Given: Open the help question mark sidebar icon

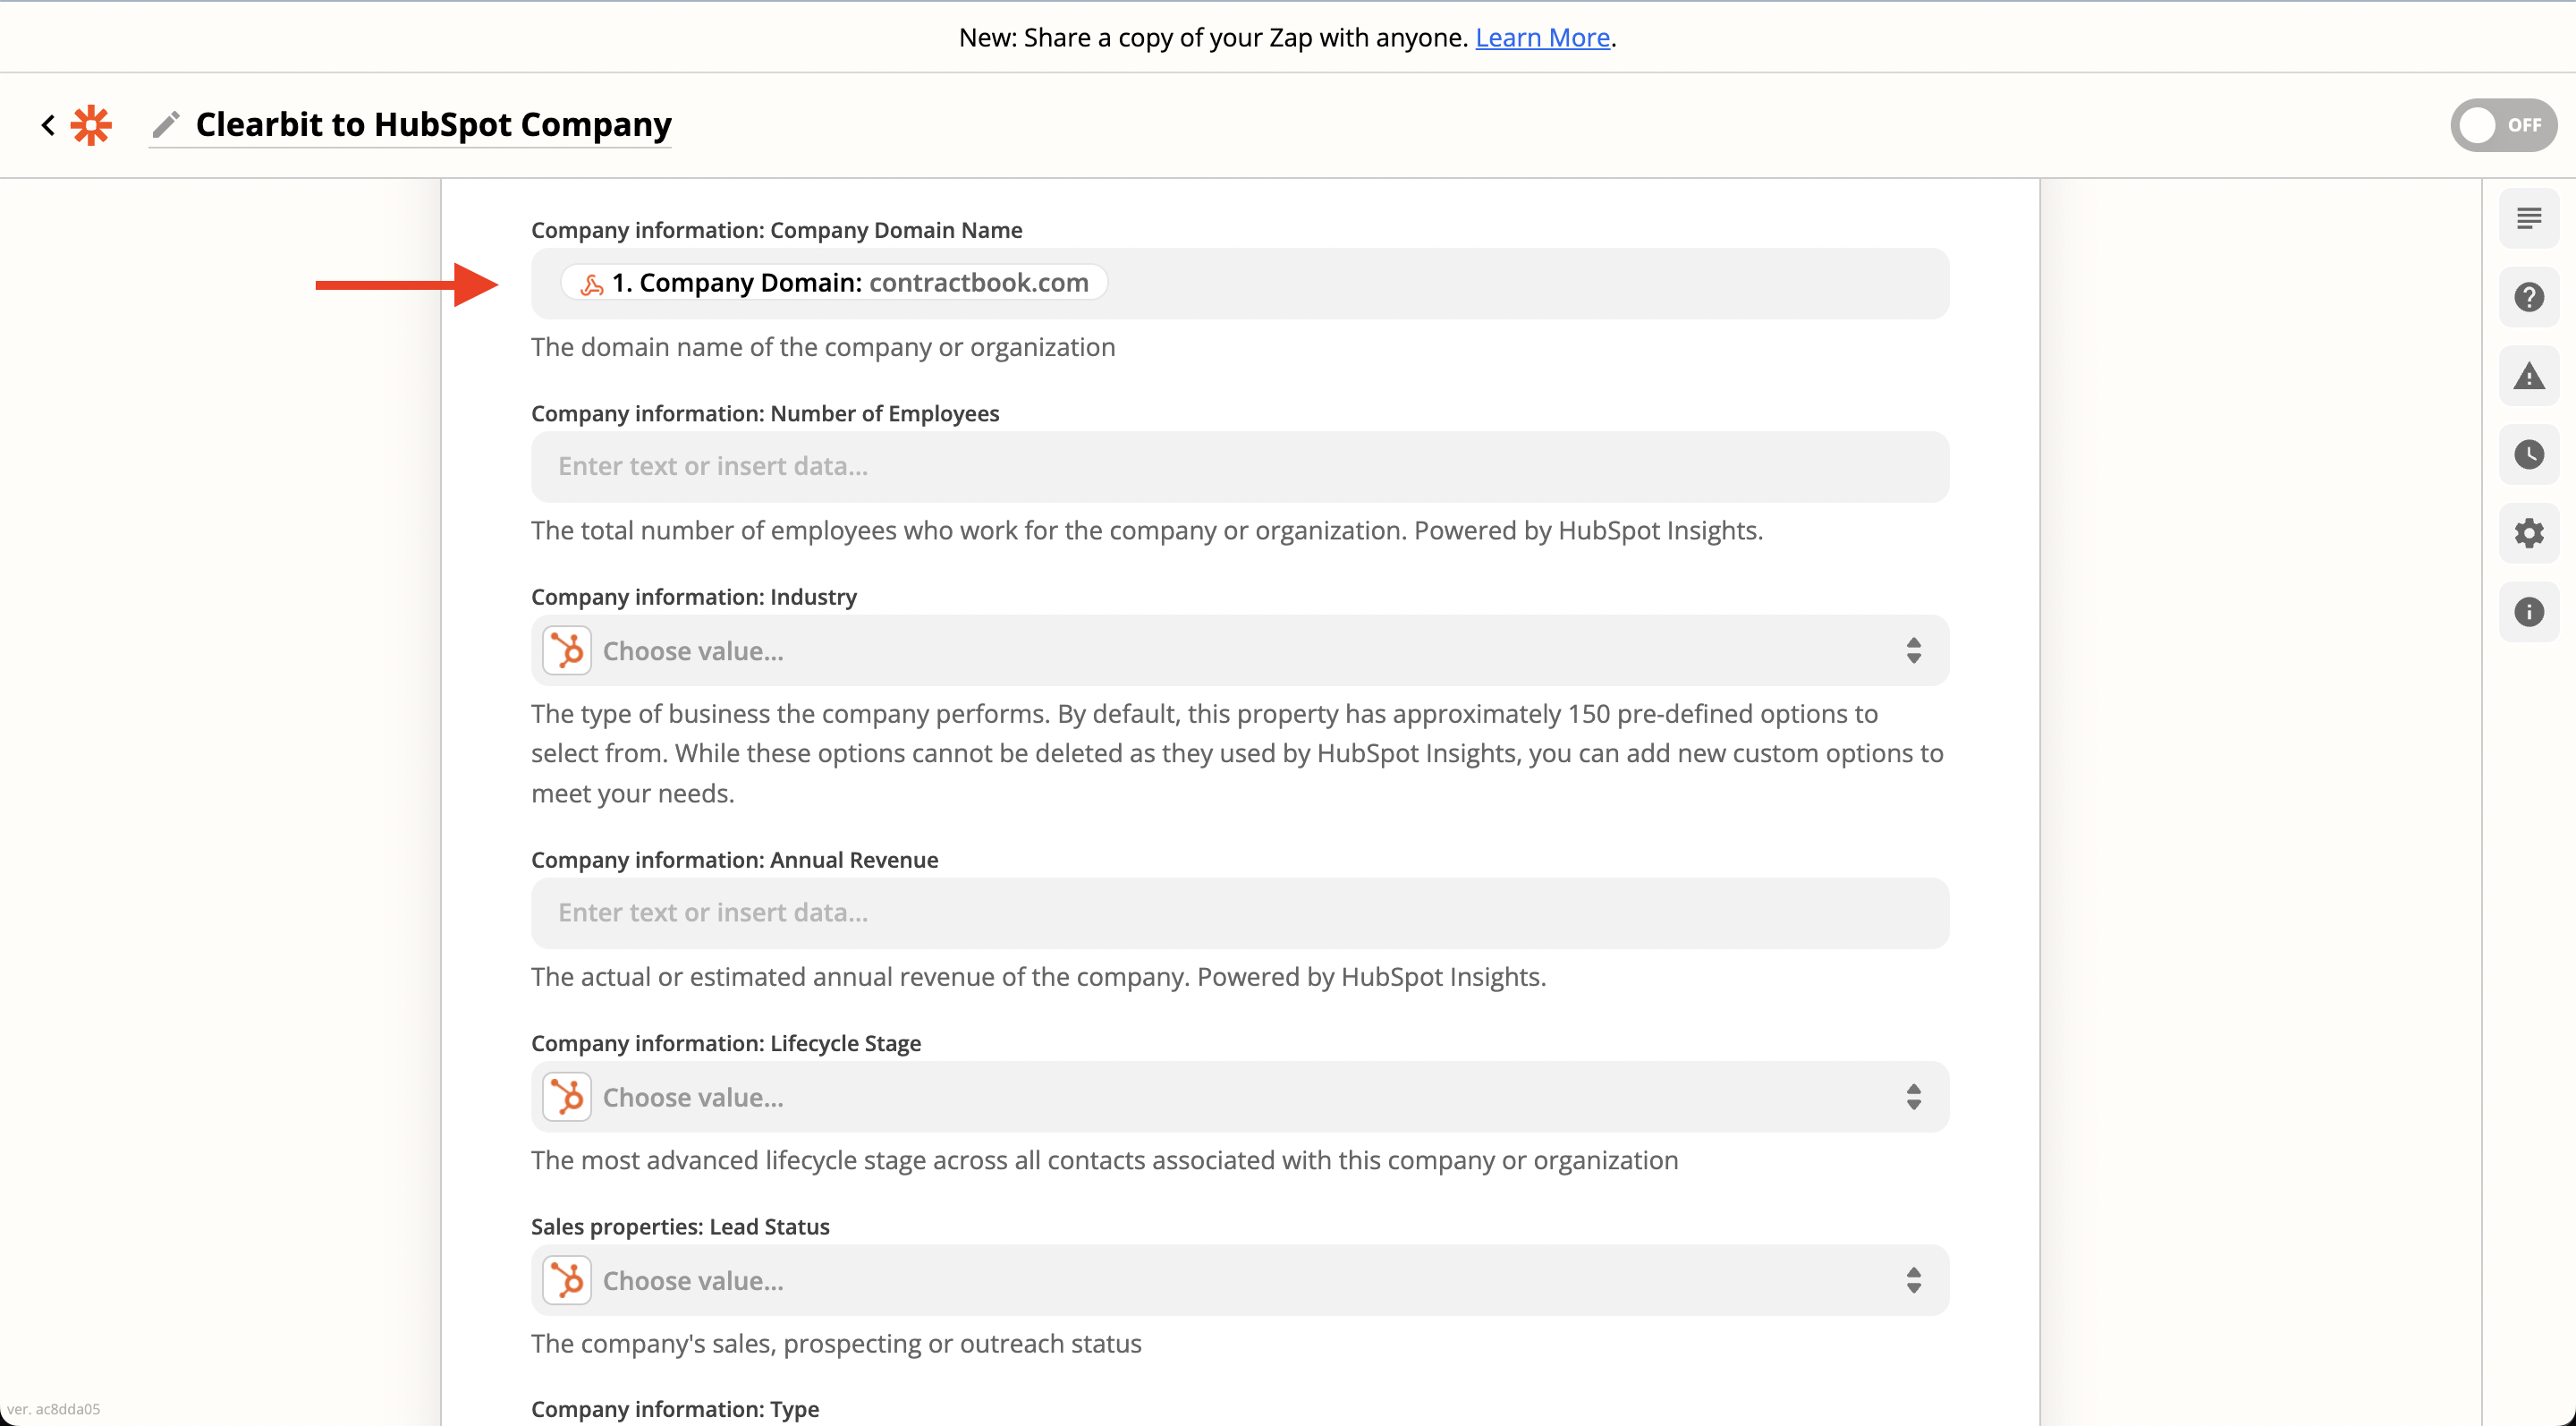Looking at the screenshot, I should [x=2528, y=297].
